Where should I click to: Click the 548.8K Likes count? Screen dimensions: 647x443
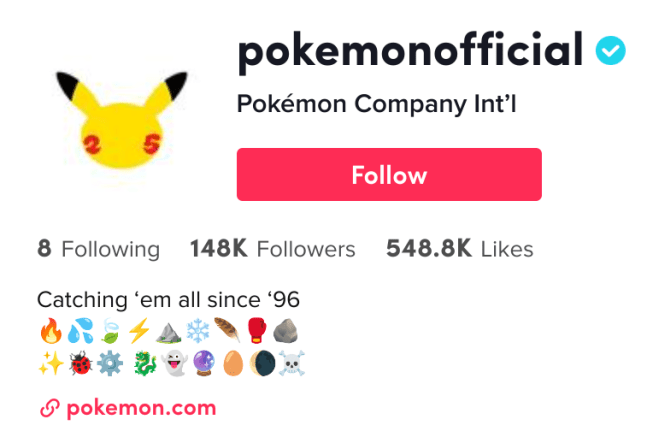click(x=459, y=249)
